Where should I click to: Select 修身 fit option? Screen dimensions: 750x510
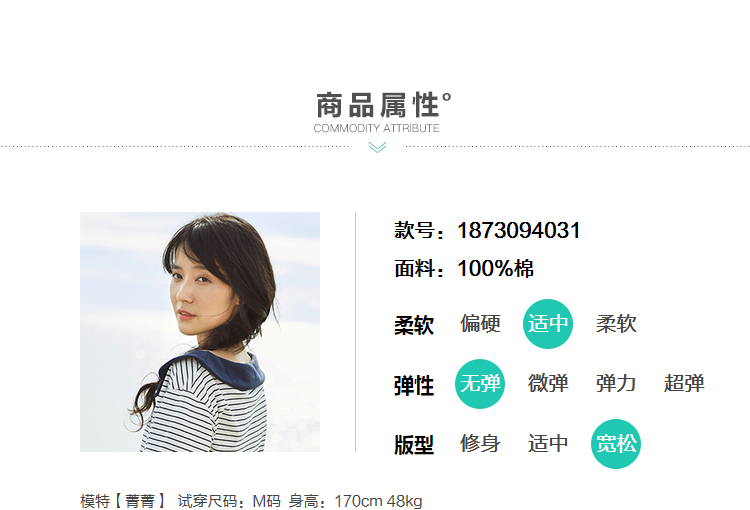[x=480, y=443]
